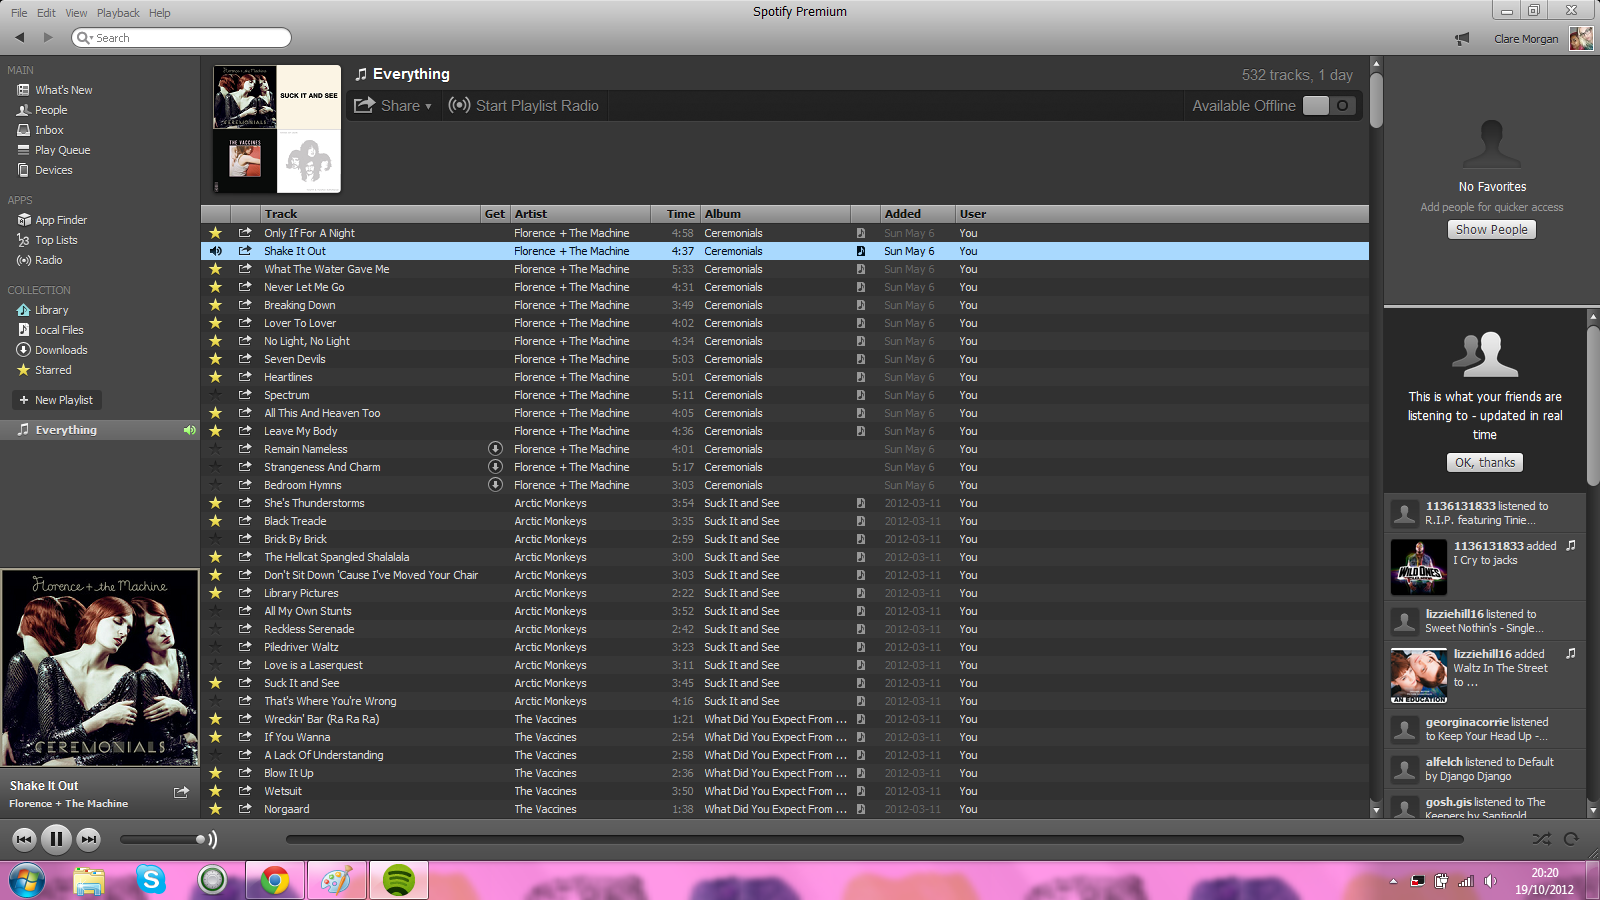This screenshot has width=1600, height=900.
Task: Click the megaphone notifications icon
Action: point(1462,38)
